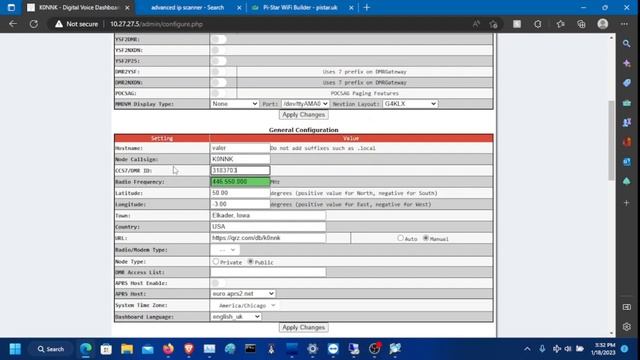The height and width of the screenshot is (360, 640).
Task: Open the MMDVM Display Type dropdown
Action: point(235,104)
